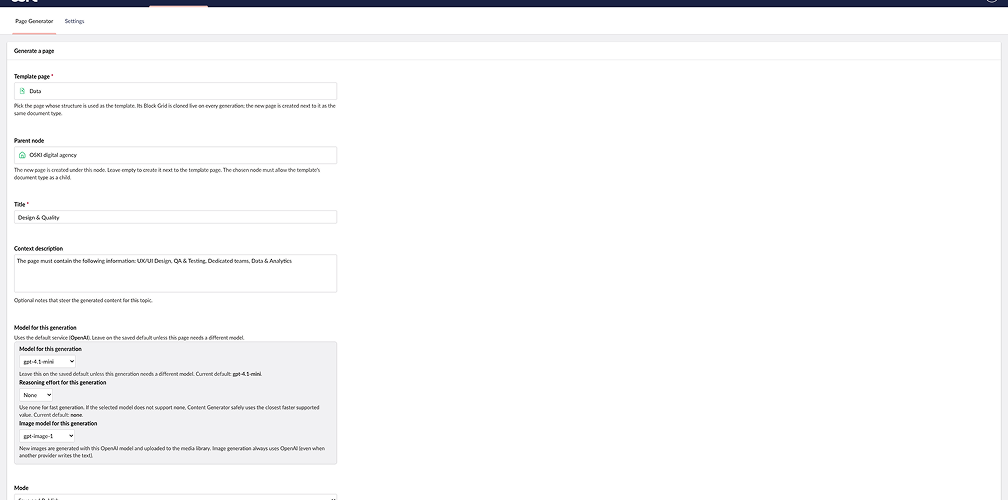Viewport: 1008px width, 500px height.
Task: Click inside the Context description textarea
Action: [x=176, y=273]
